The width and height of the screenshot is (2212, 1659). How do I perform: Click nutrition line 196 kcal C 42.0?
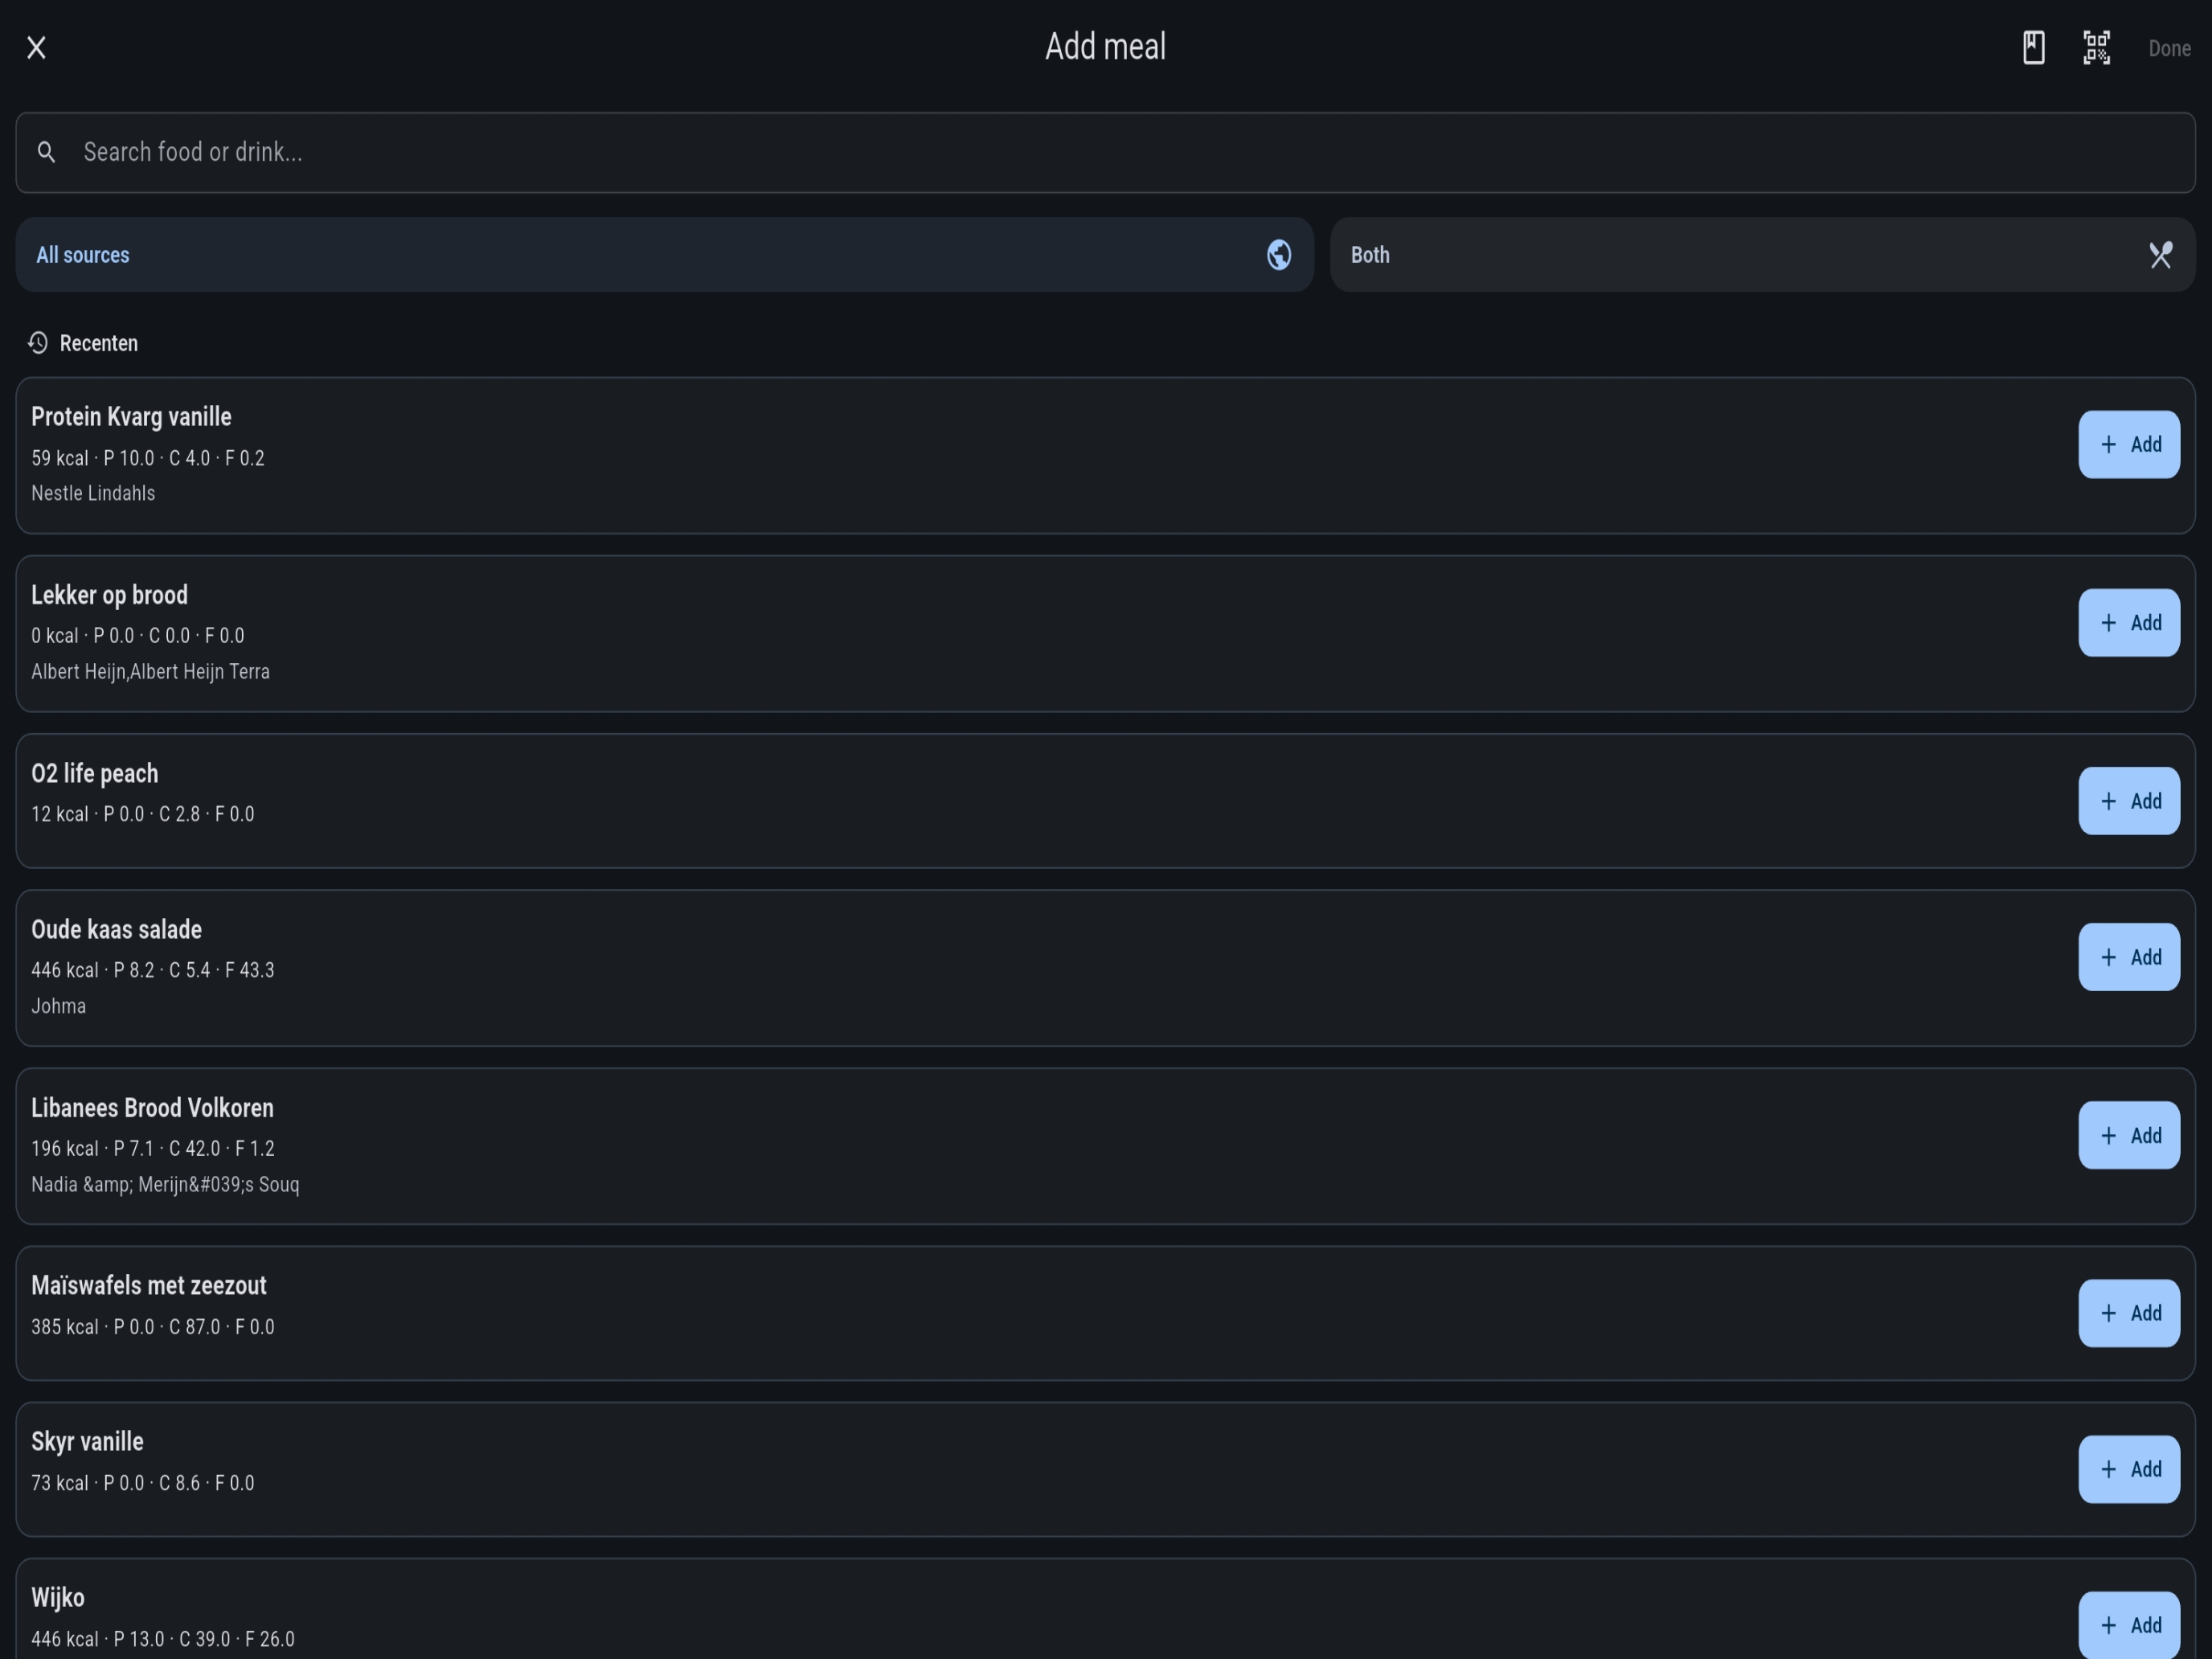153,1148
